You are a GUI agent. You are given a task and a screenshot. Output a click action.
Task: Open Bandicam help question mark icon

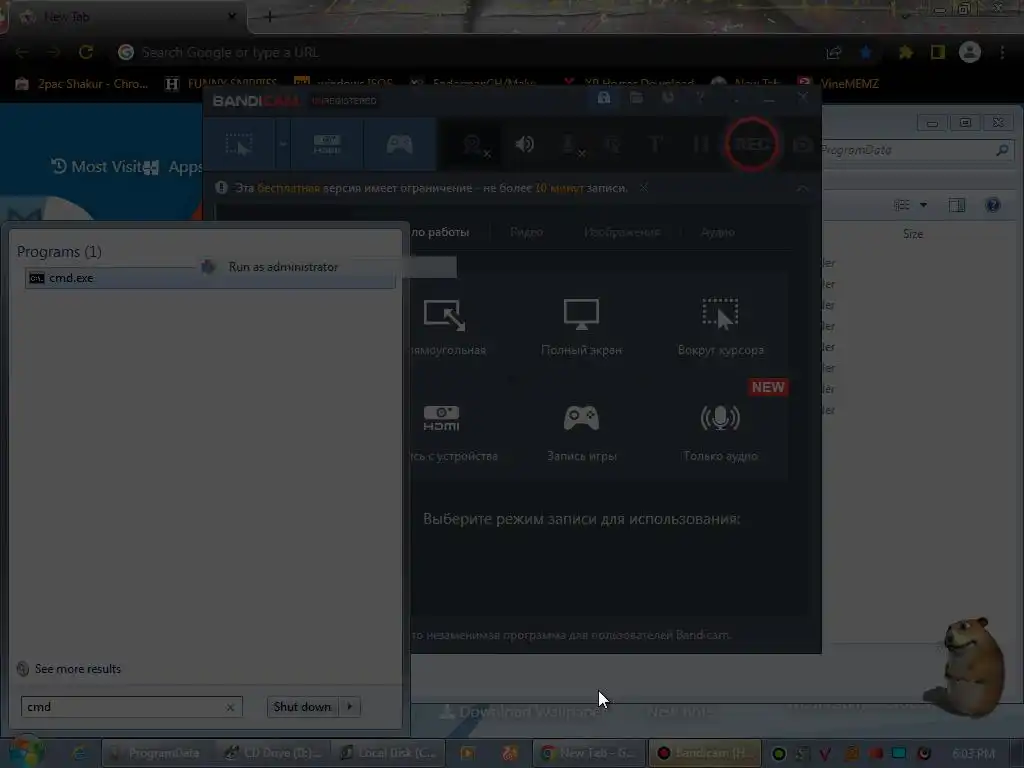pos(700,98)
